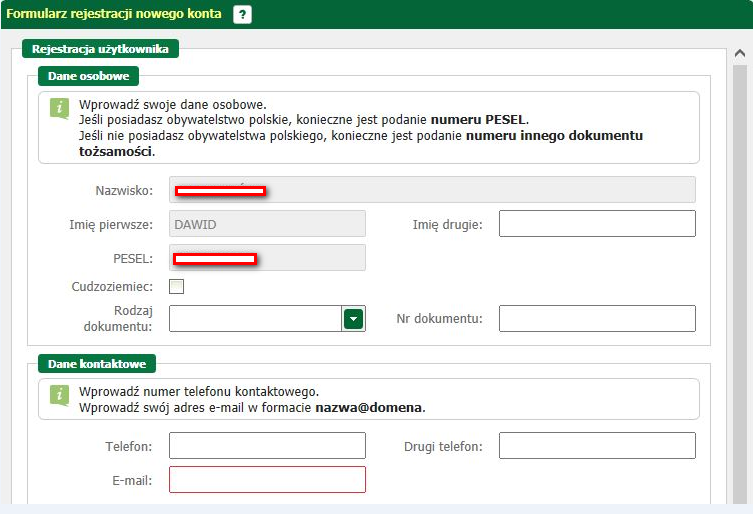Click the Rejestracja użytkownika section header
The image size is (753, 514).
tap(100, 49)
